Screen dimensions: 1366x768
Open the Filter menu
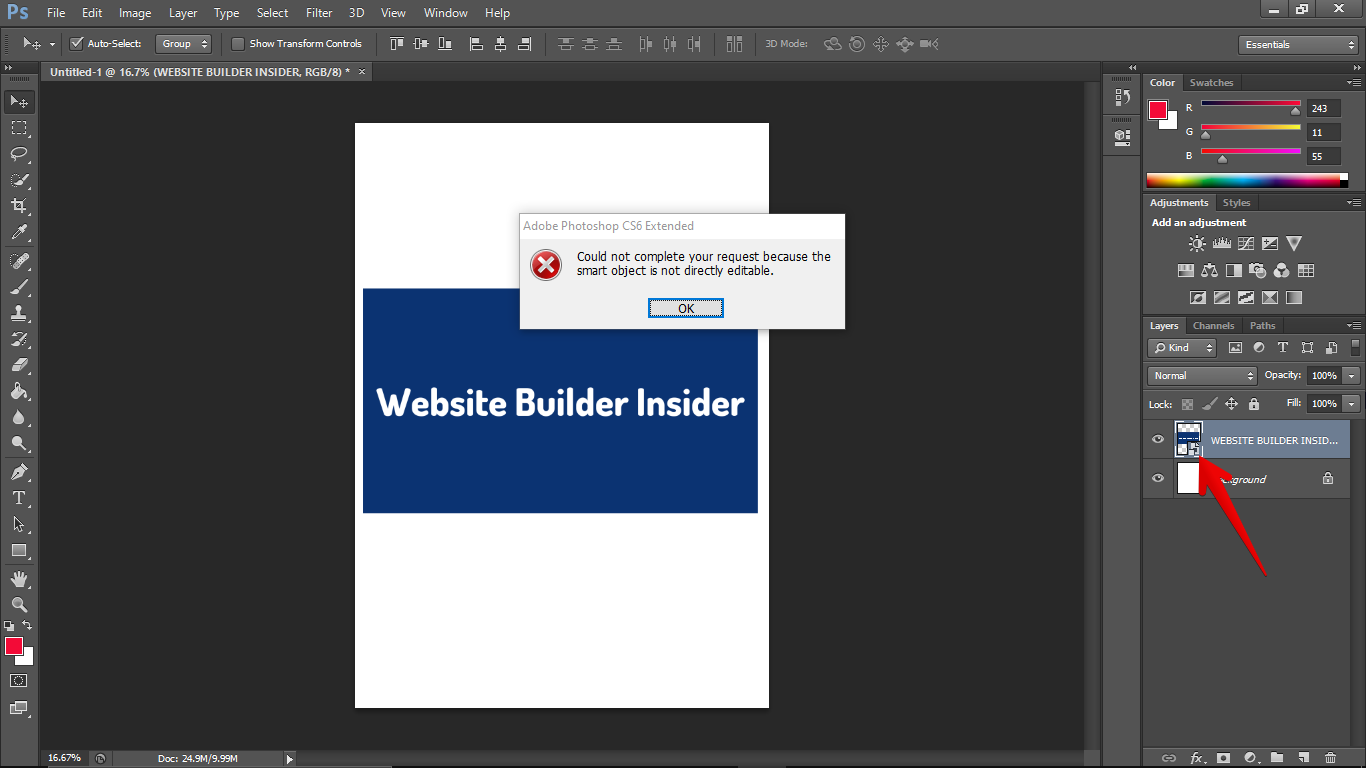319,13
